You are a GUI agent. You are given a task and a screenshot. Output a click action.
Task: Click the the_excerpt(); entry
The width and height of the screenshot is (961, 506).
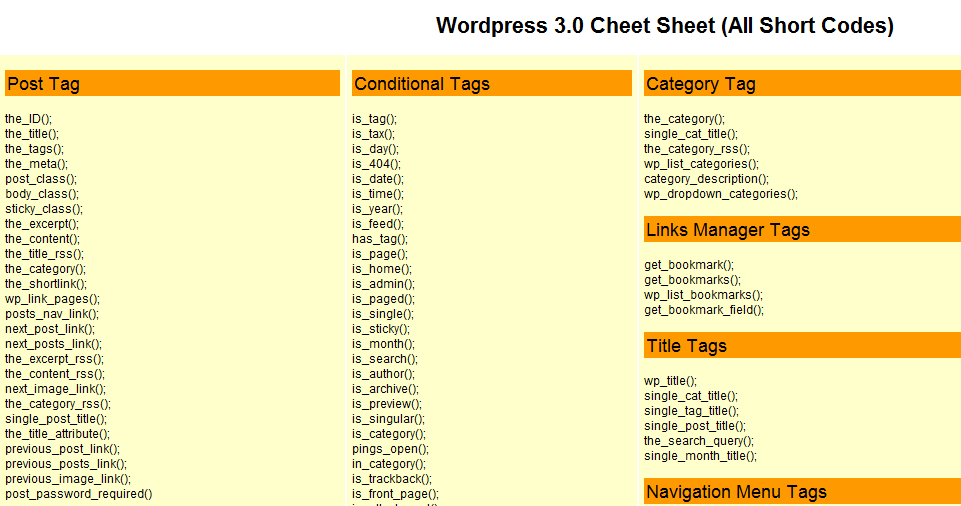pos(42,224)
